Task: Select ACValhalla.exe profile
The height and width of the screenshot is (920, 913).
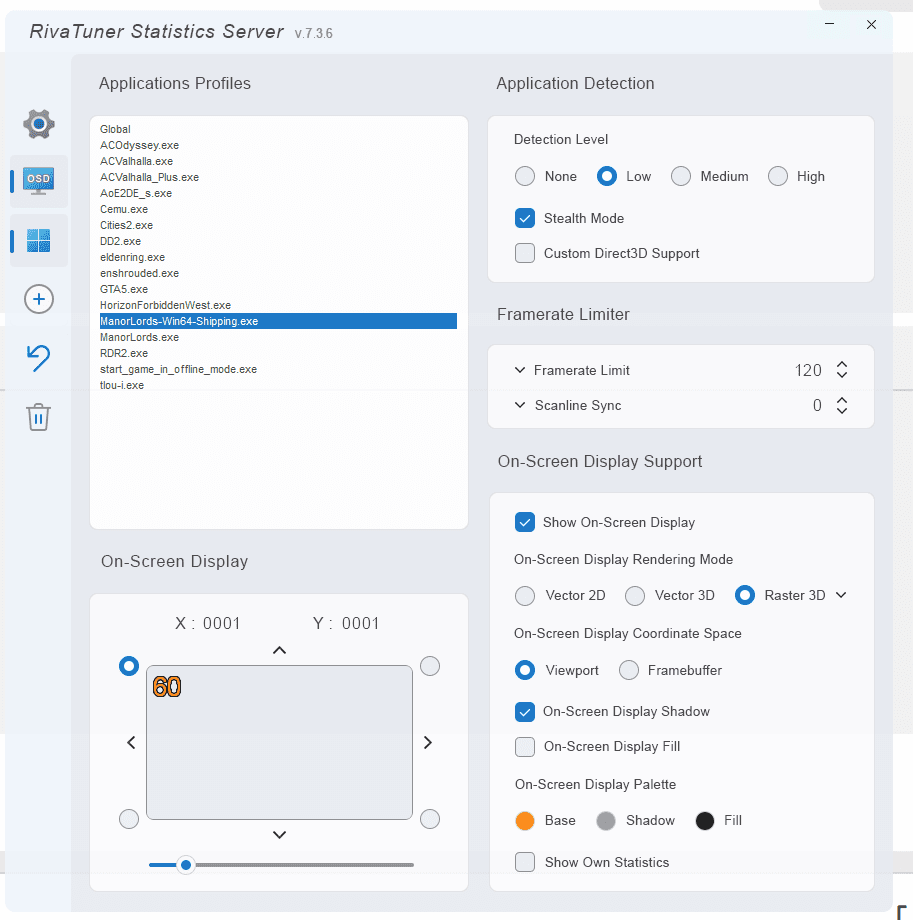Action: [x=278, y=161]
